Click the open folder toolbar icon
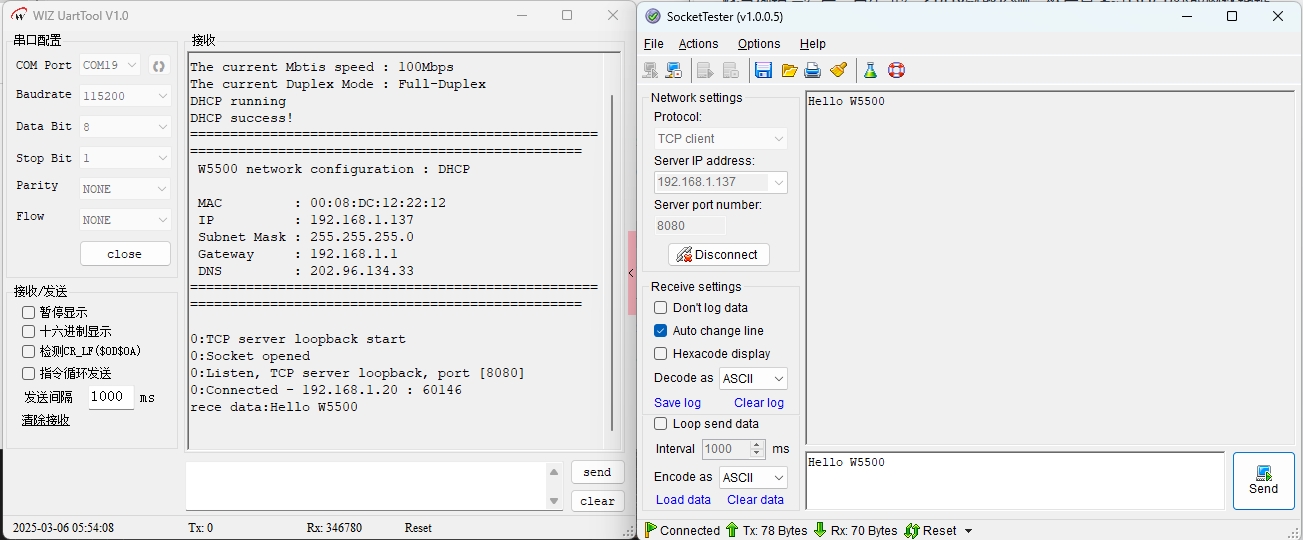 [789, 70]
